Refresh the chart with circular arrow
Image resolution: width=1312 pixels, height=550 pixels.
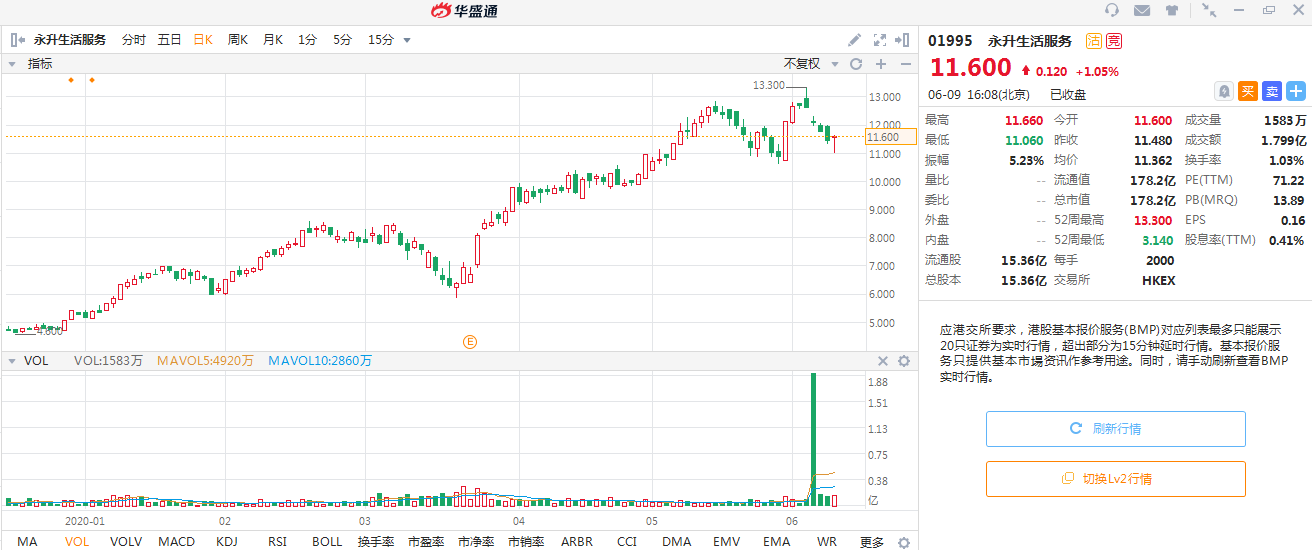coord(856,63)
